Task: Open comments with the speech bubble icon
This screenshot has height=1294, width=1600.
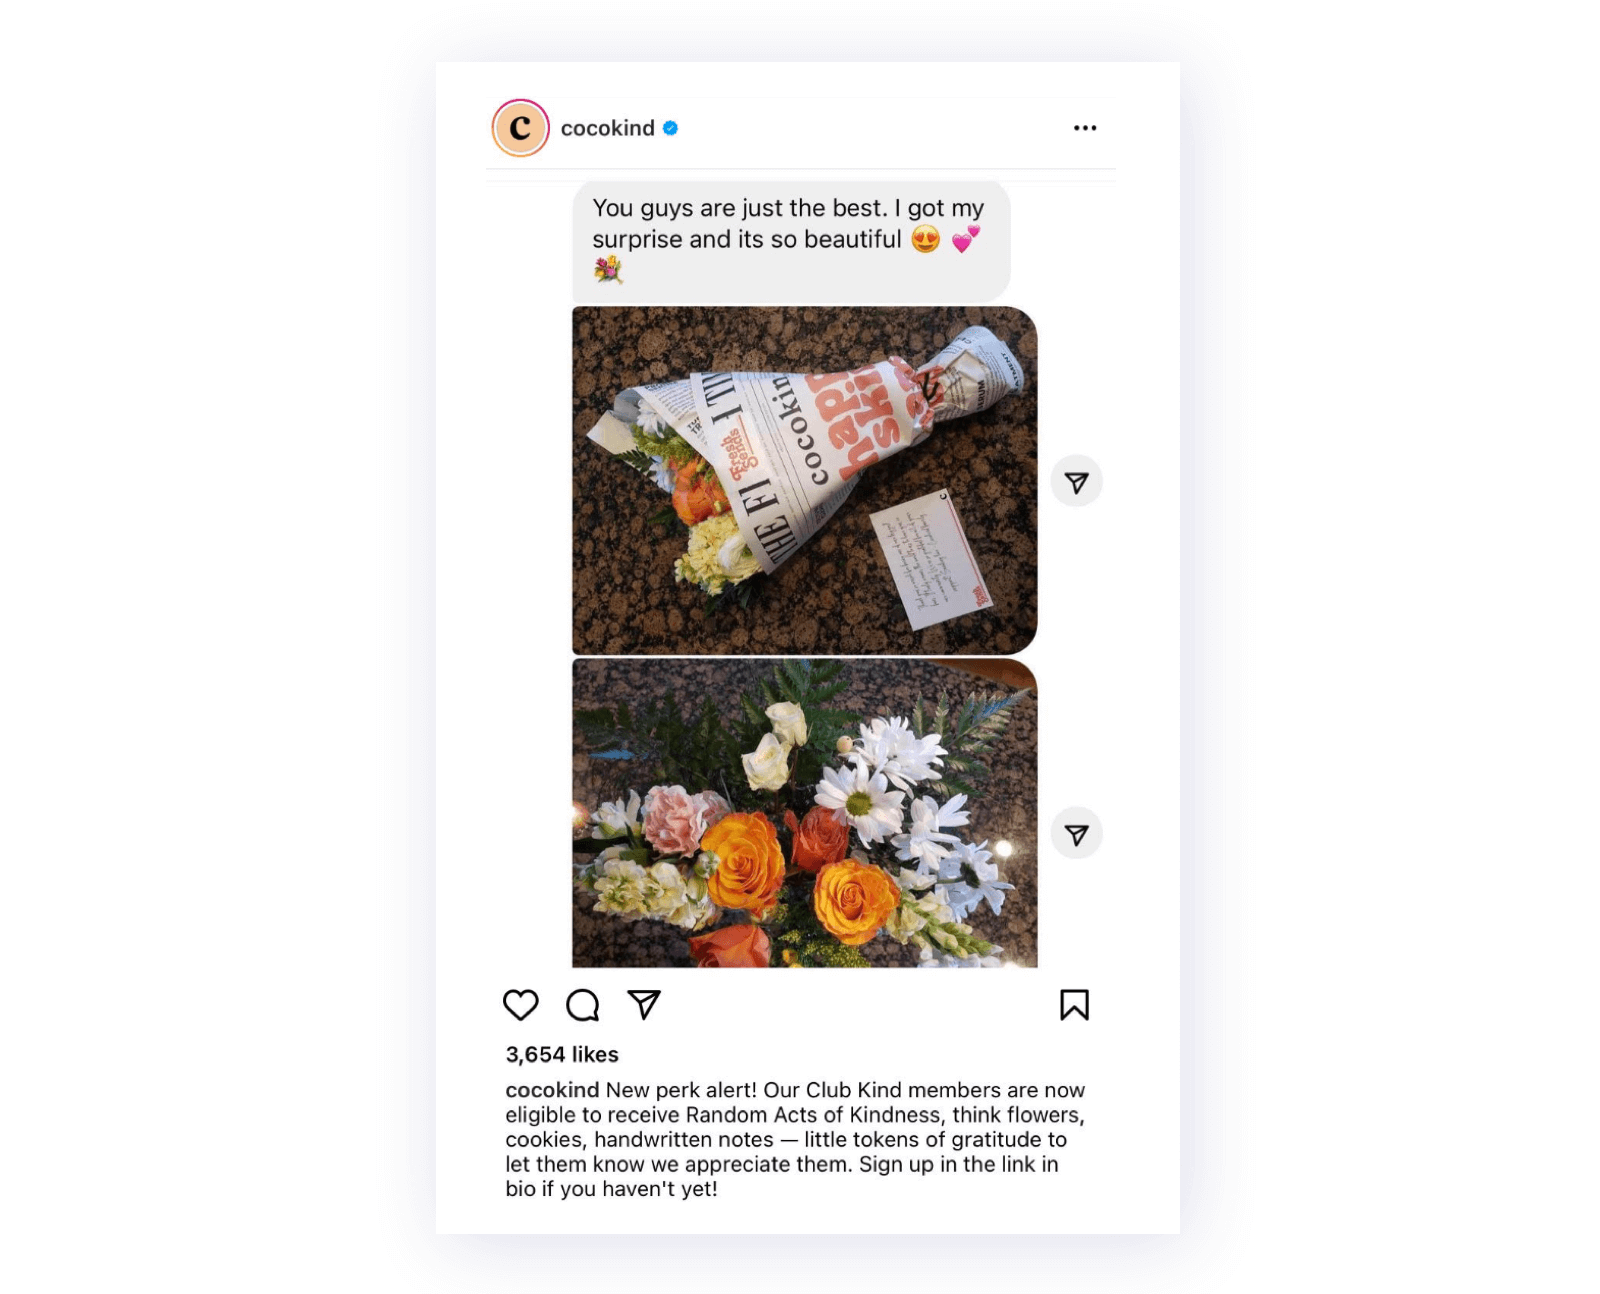Action: coord(582,1005)
